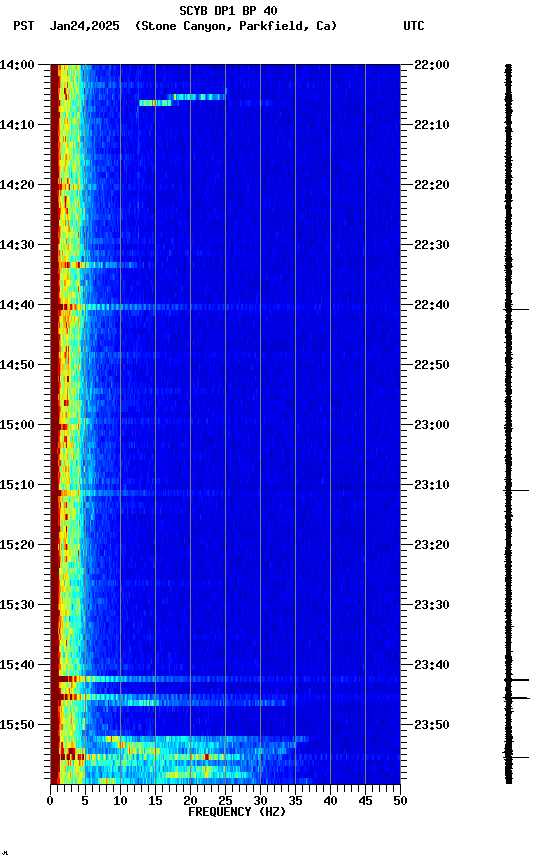Click the '14:20' PST time label
The image size is (552, 864).
pos(17,185)
